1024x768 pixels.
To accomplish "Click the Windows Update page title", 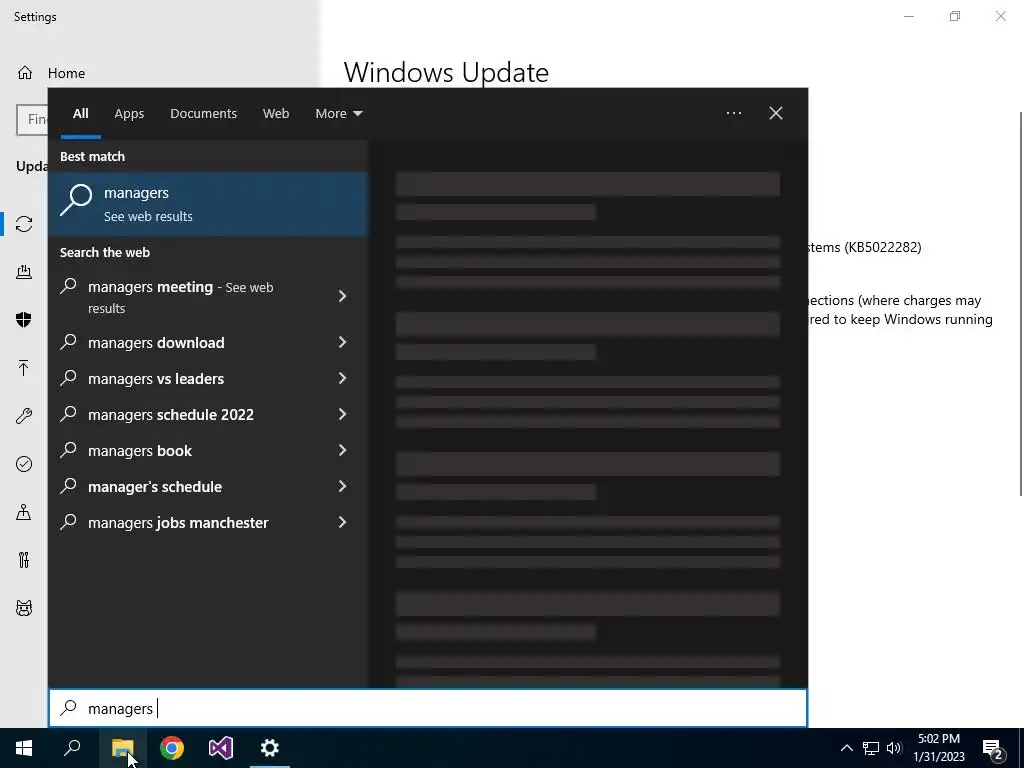I will 446,72.
